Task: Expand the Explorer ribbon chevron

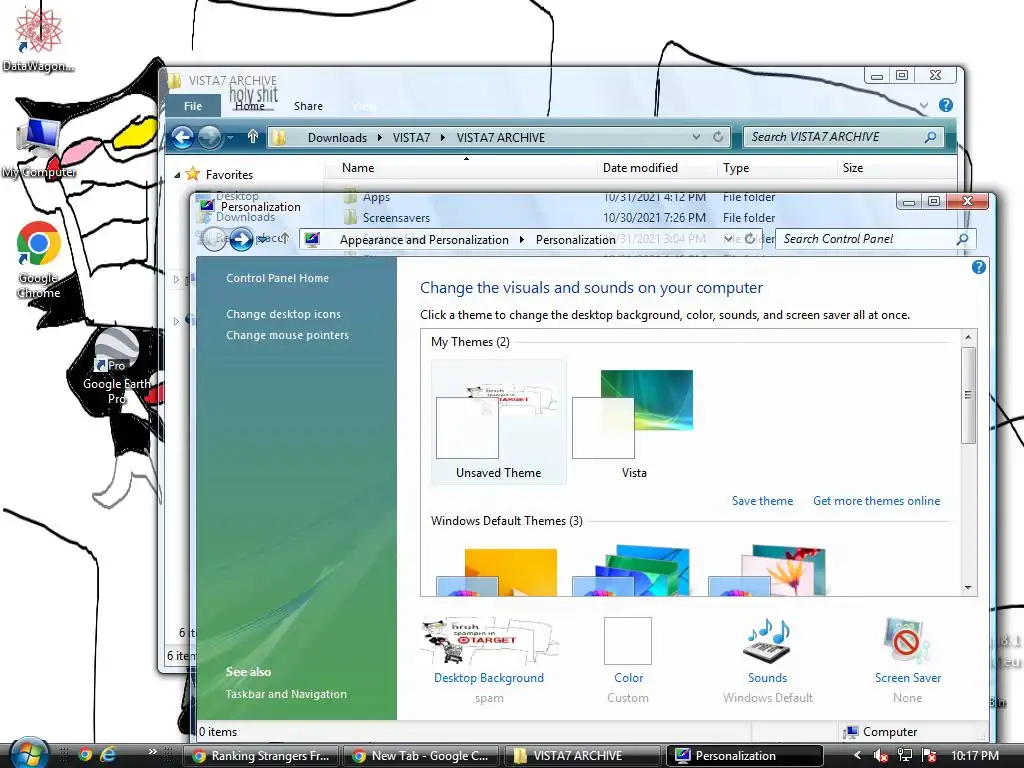Action: pos(924,105)
